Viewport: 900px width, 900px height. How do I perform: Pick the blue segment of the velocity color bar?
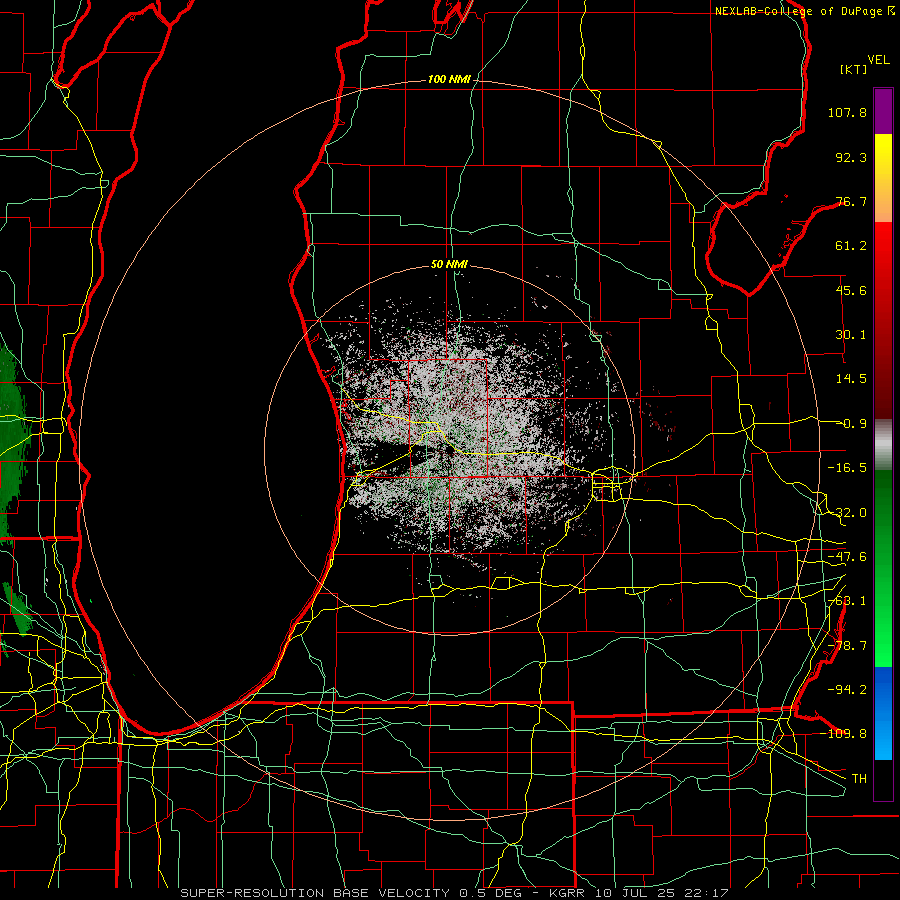(x=883, y=713)
